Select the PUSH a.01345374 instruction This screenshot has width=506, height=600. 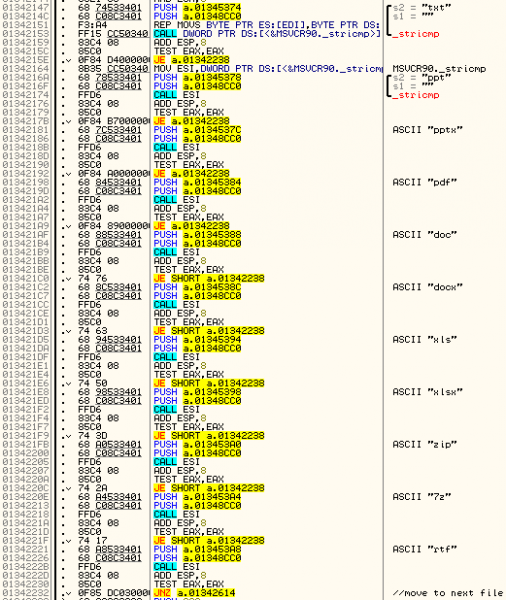(197, 8)
